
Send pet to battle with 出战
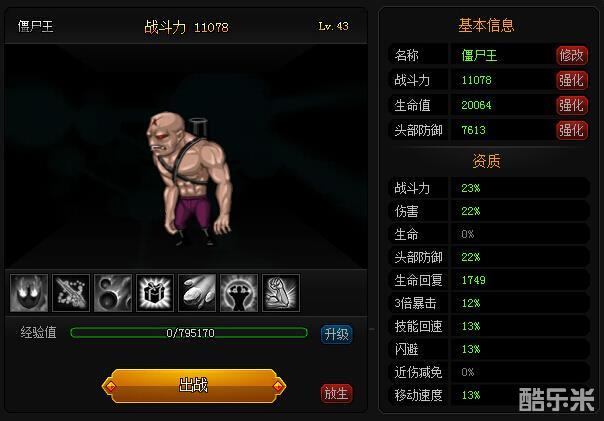pyautogui.click(x=194, y=386)
